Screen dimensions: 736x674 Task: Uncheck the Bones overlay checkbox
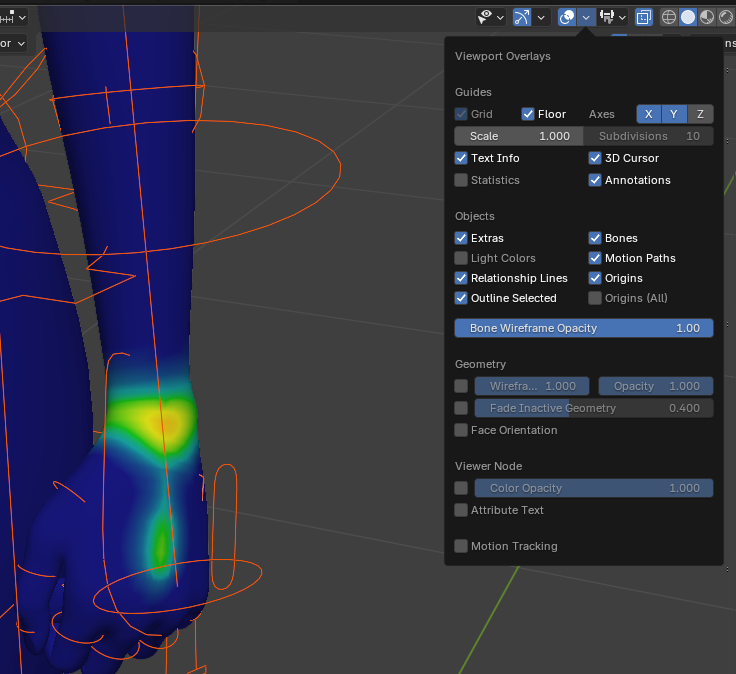point(595,238)
